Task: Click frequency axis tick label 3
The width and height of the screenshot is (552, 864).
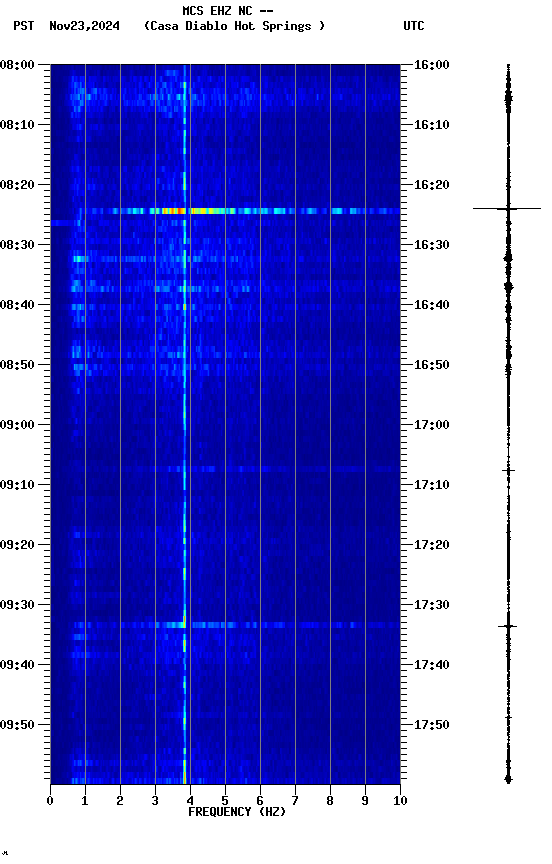Action: (x=155, y=801)
